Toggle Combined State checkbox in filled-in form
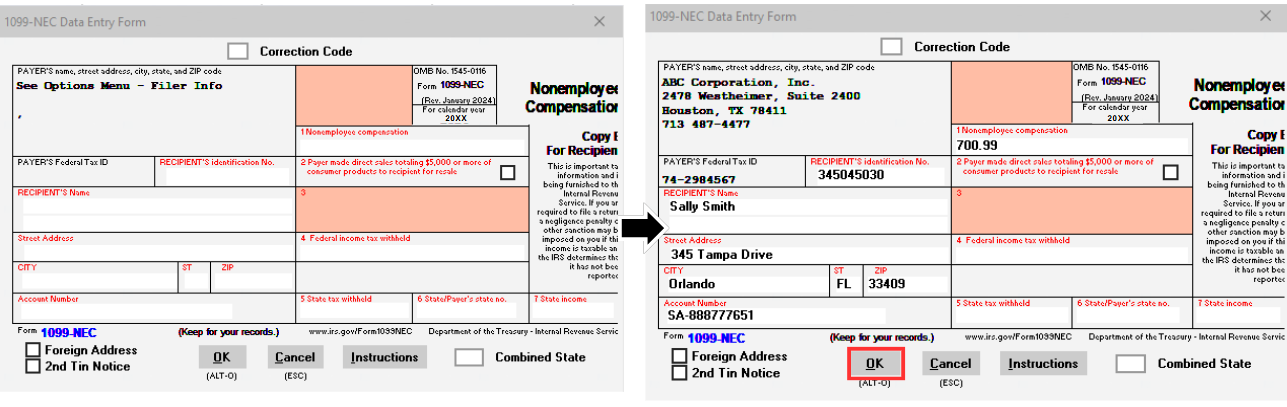This screenshot has height=407, width=1287. 1130,364
